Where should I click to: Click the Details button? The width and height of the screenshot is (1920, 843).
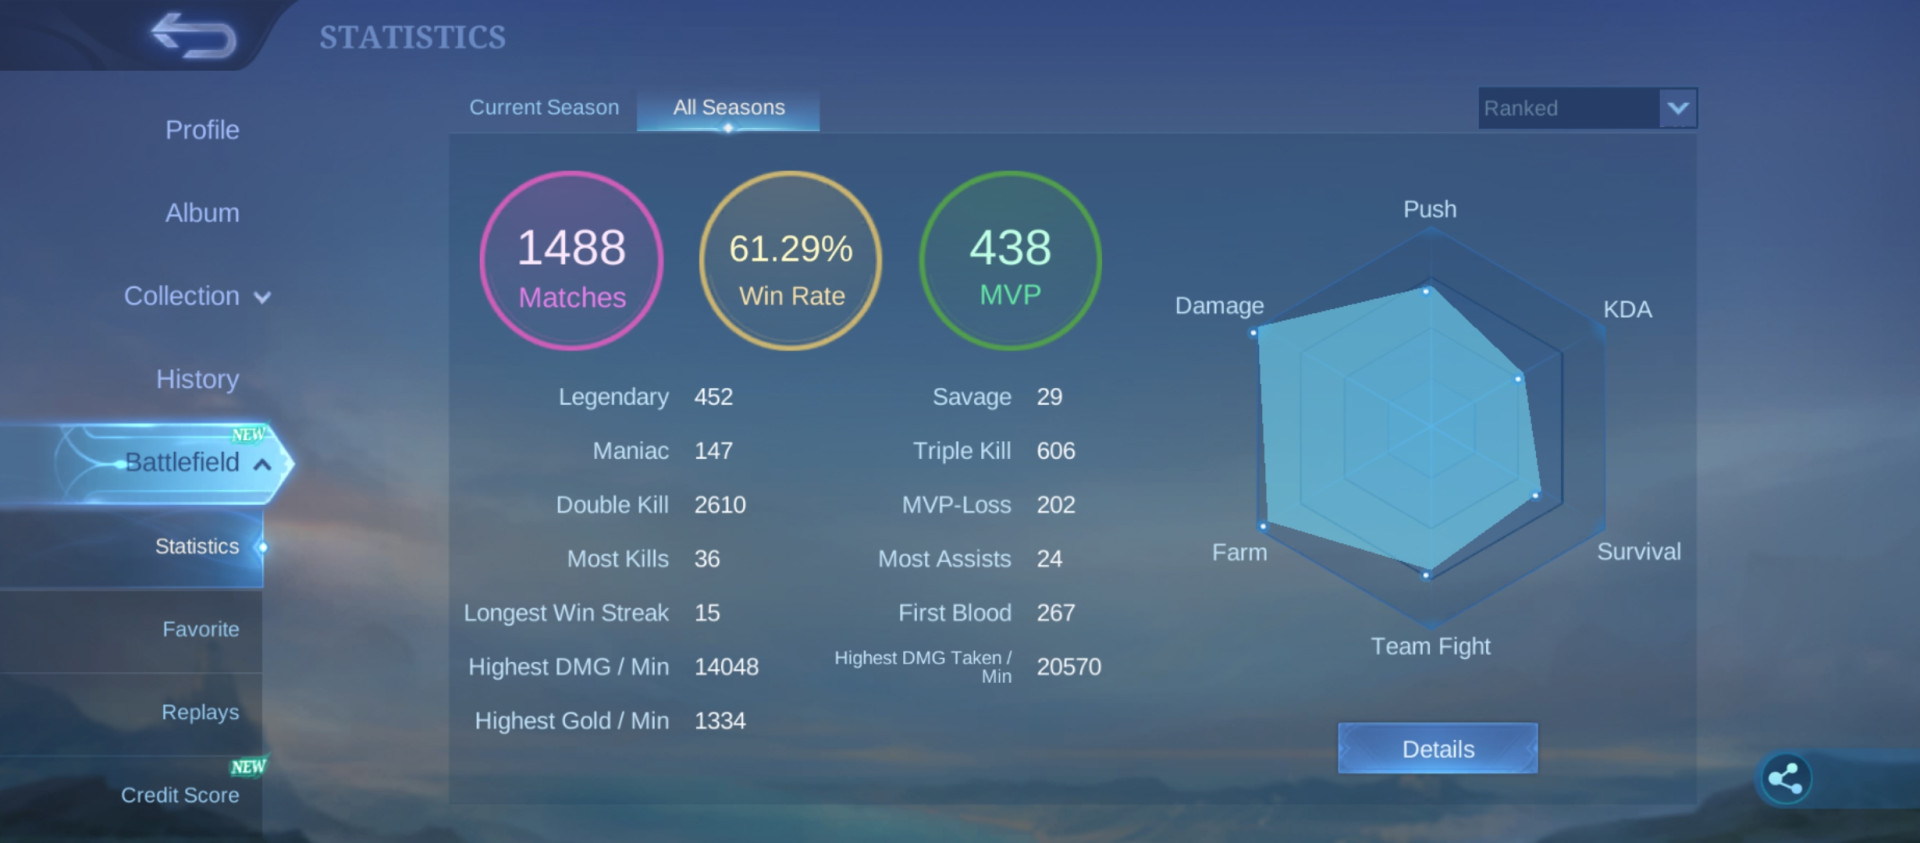[x=1438, y=749]
